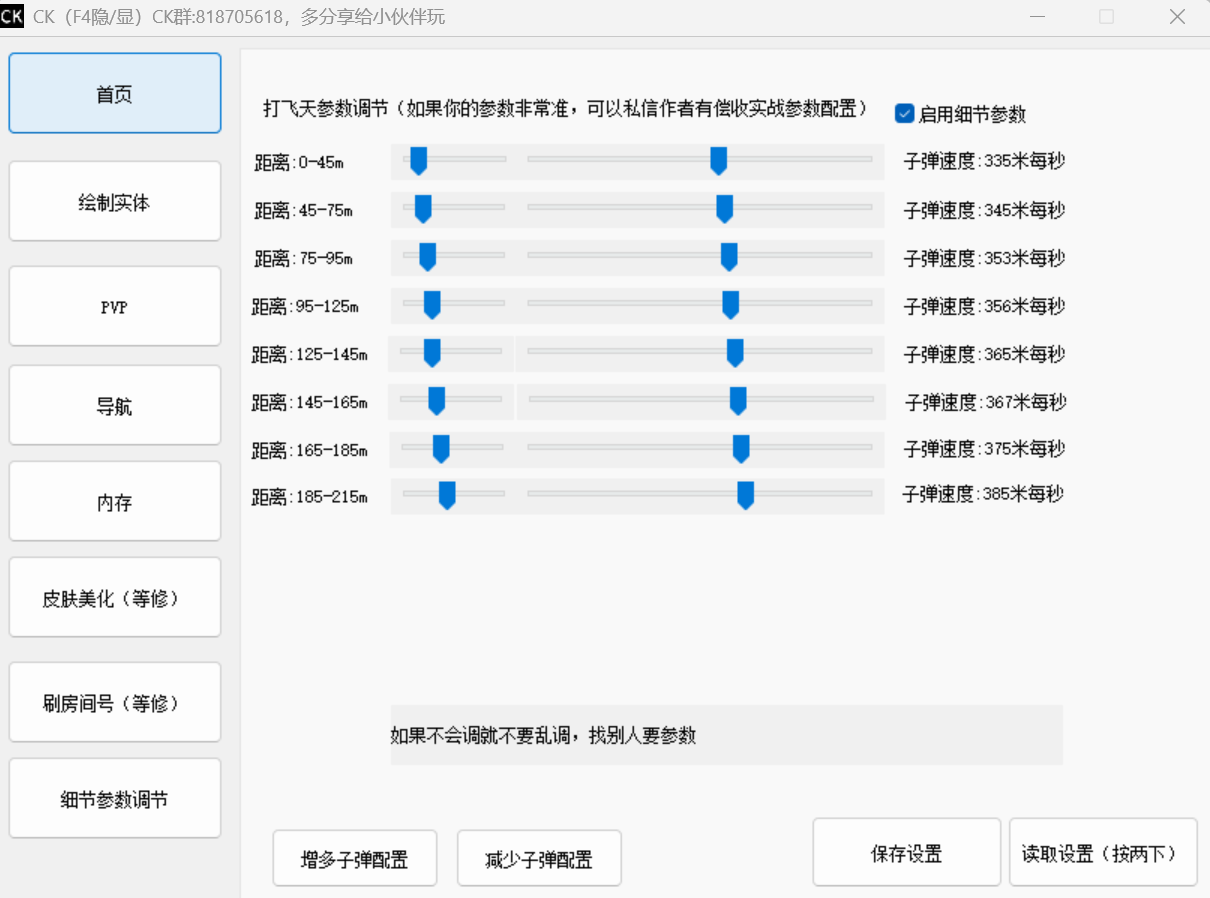Toggle the 启用细节参数 checkbox
Viewport: 1210px width, 898px height.
click(904, 114)
